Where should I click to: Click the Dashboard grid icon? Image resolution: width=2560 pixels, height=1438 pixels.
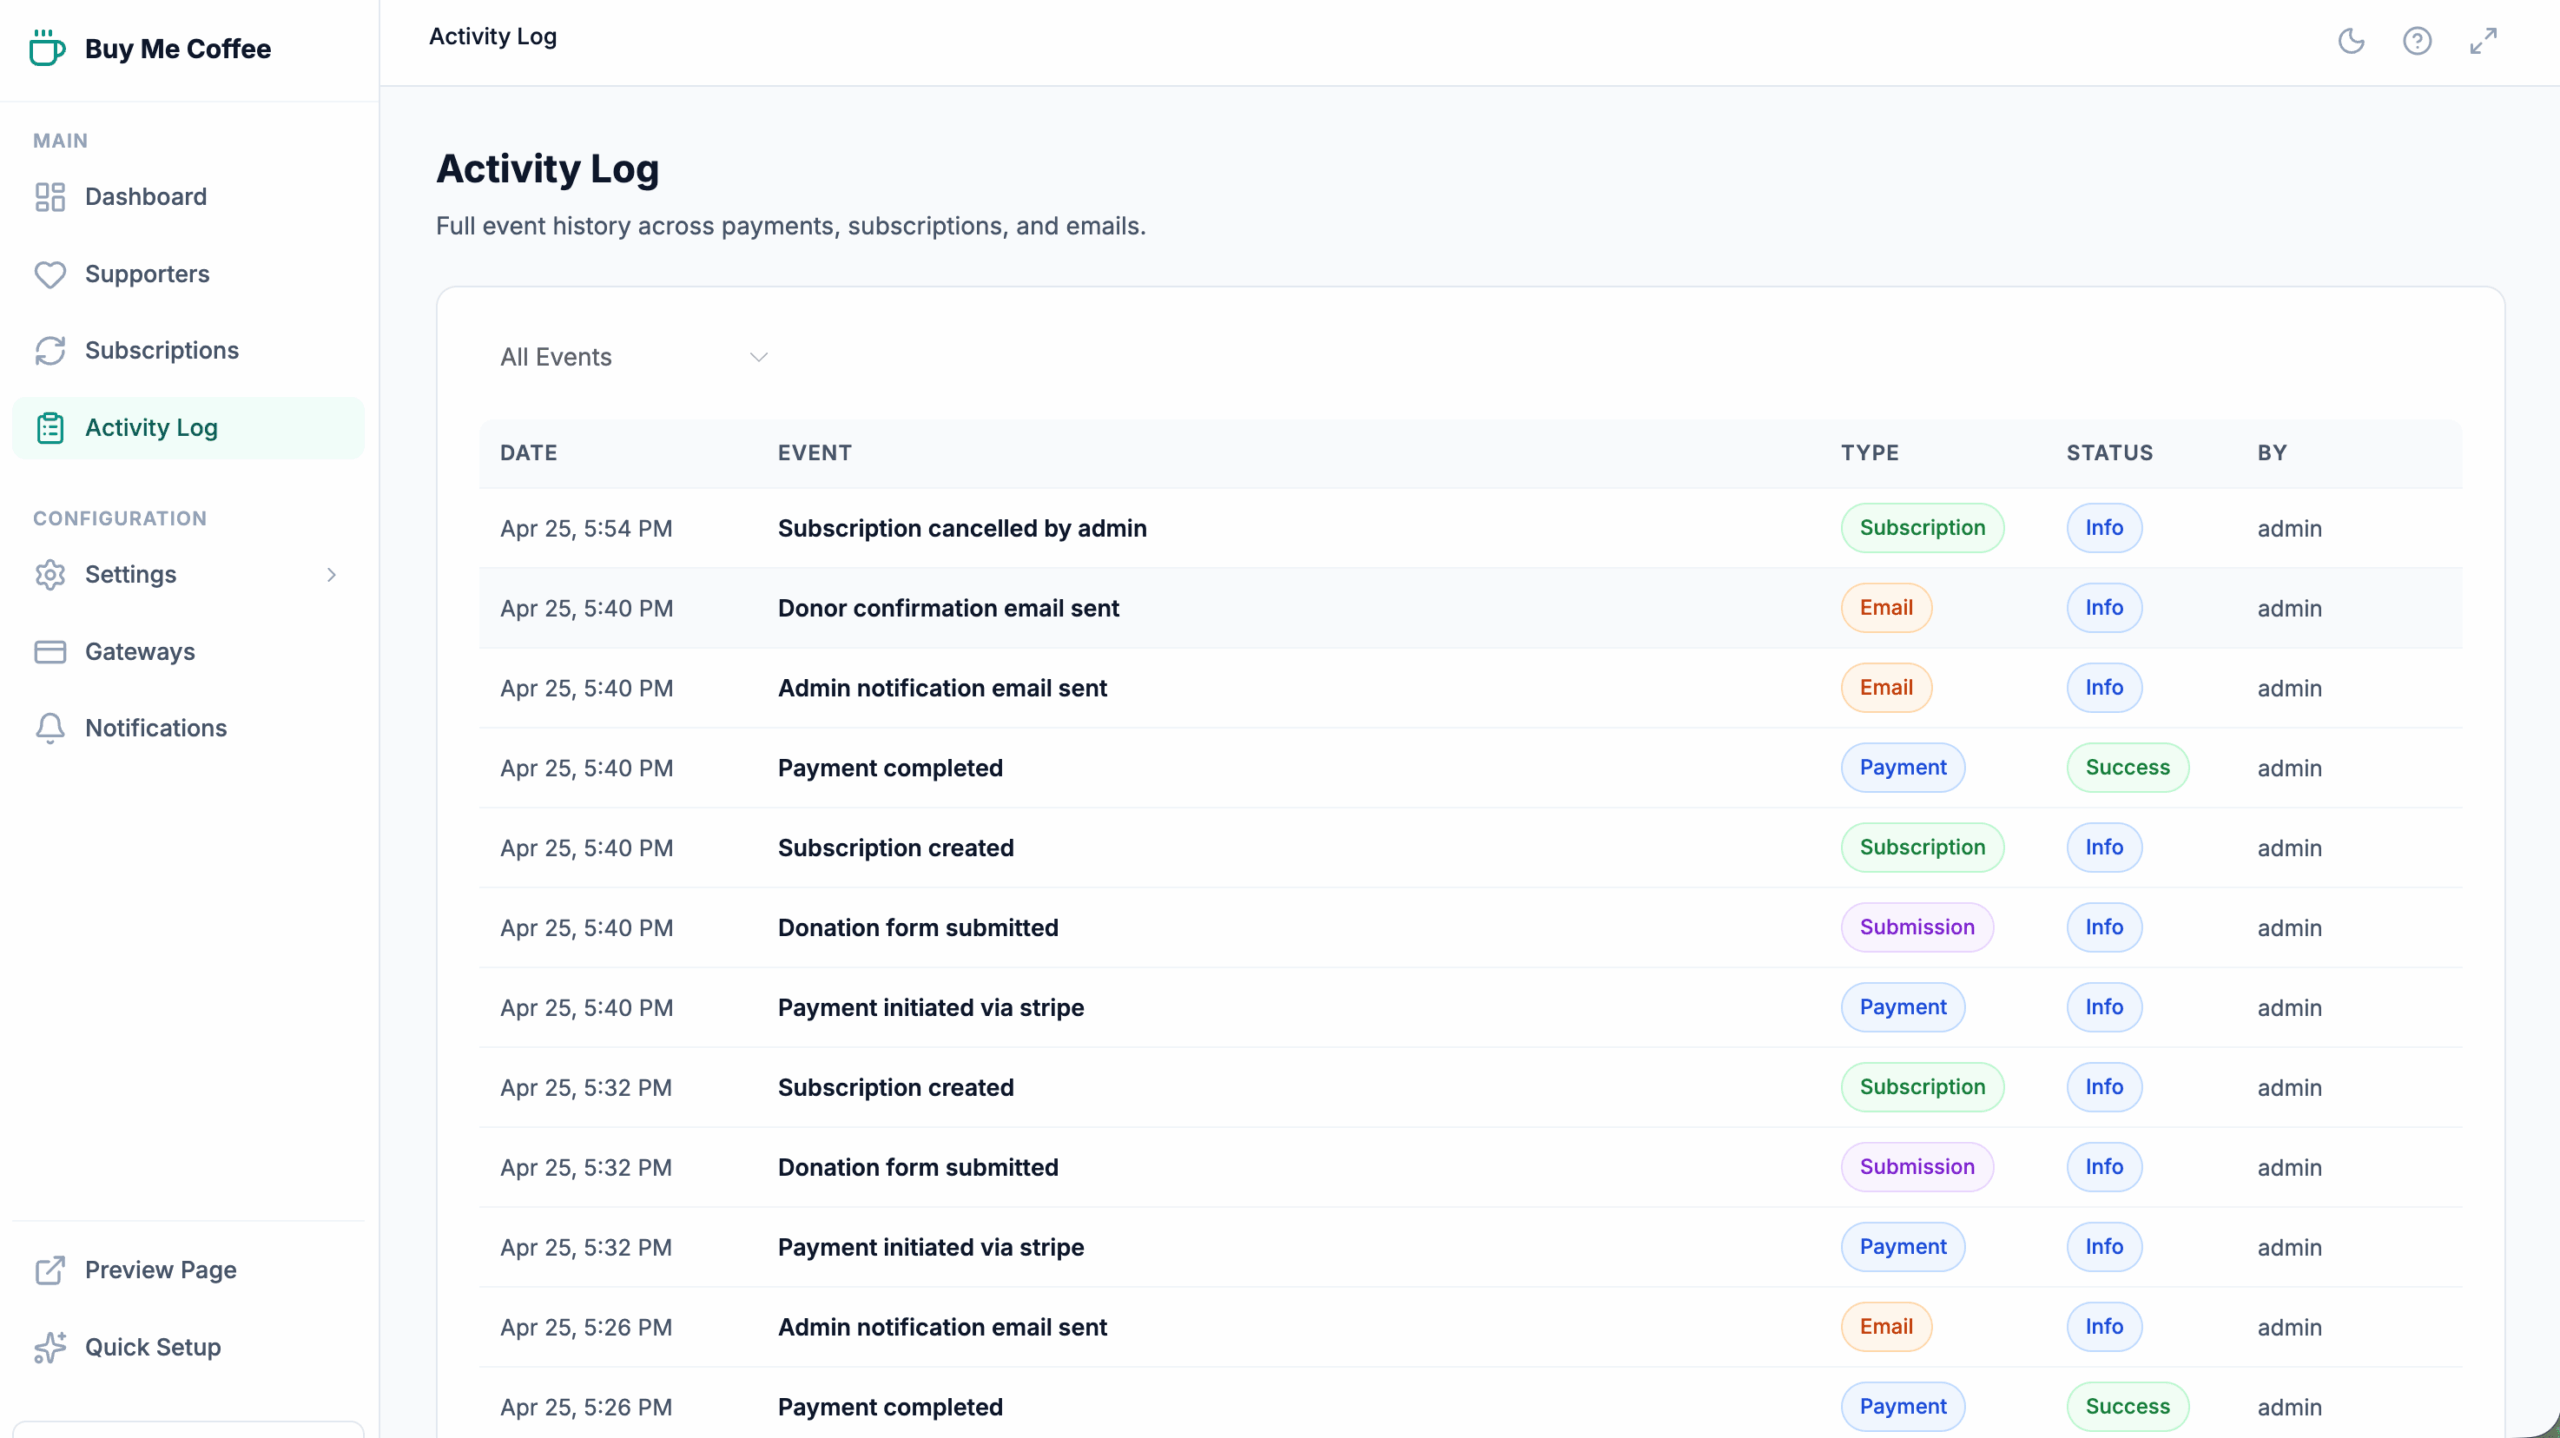tap(50, 197)
